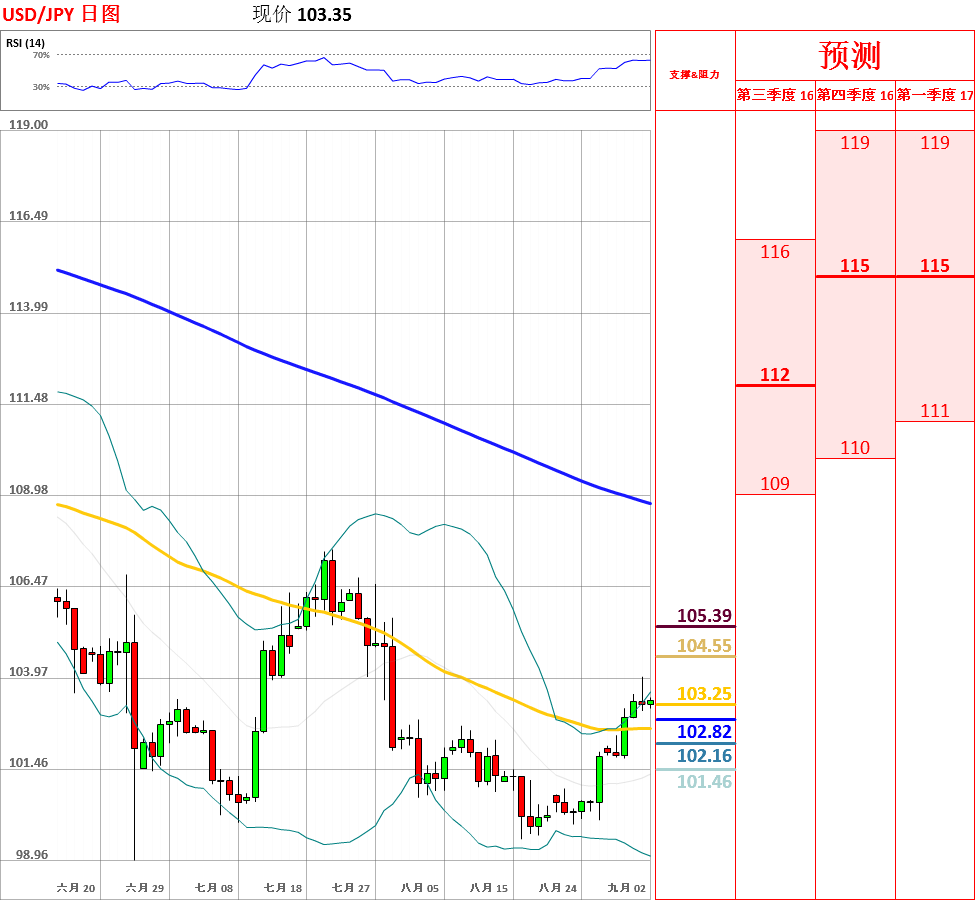Select the 第四季度 16 column header
This screenshot has width=975, height=900.
point(855,95)
